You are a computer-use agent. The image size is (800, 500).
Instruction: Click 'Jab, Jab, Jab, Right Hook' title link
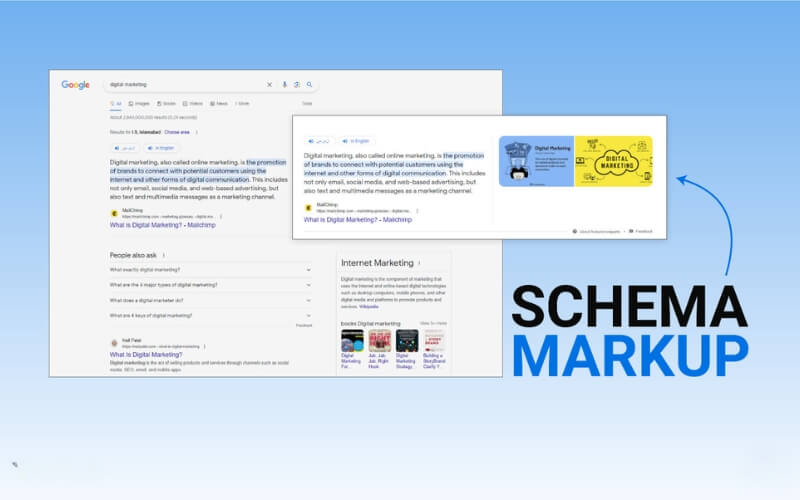pyautogui.click(x=379, y=361)
